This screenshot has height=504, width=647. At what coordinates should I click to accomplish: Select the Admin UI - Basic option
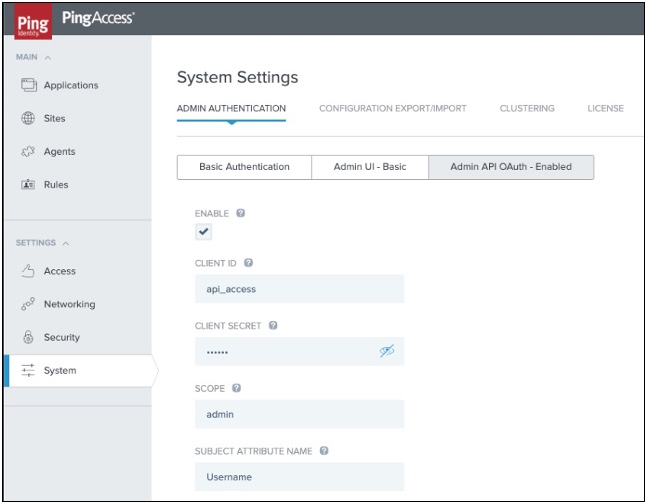coord(369,167)
